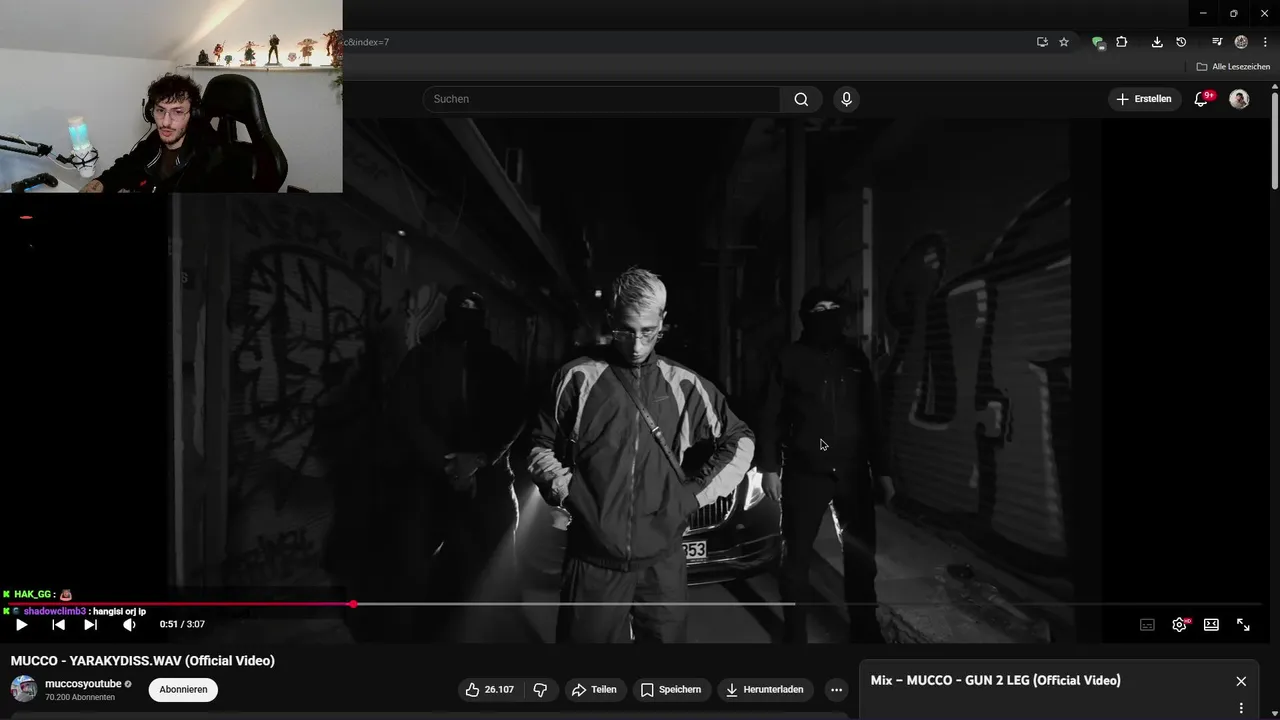Screen dimensions: 1280x720
Task: Click the Mix – MUCCO playlist title
Action: [995, 680]
